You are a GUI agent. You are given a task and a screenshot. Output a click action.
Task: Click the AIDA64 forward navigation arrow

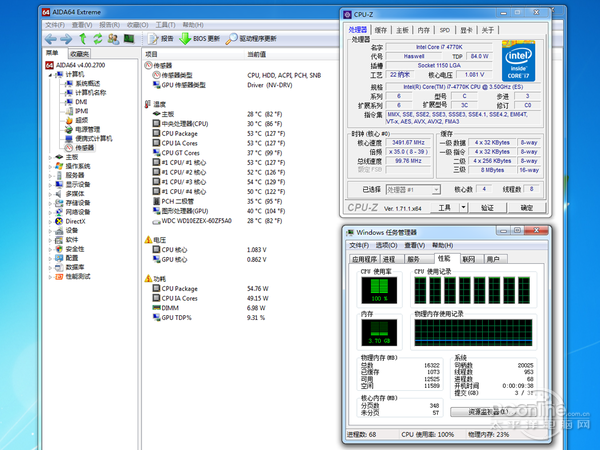point(65,38)
